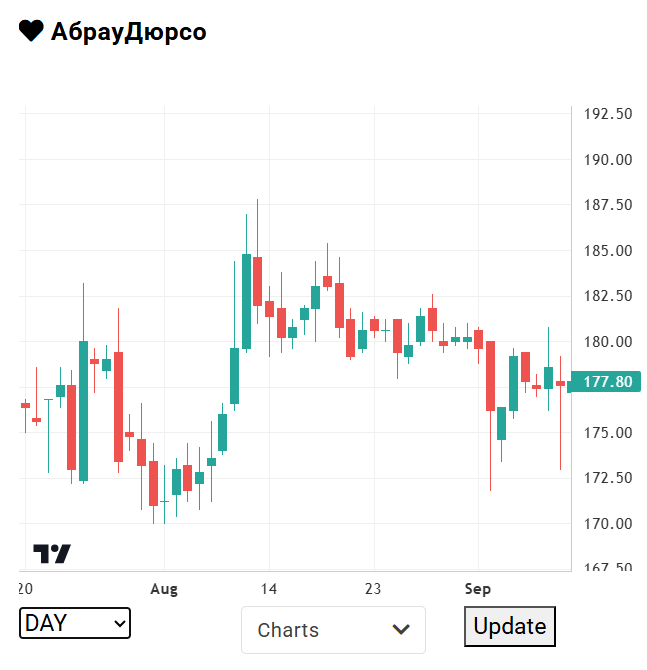Select the 180.00 price axis label
647x670 pixels.
coord(608,342)
